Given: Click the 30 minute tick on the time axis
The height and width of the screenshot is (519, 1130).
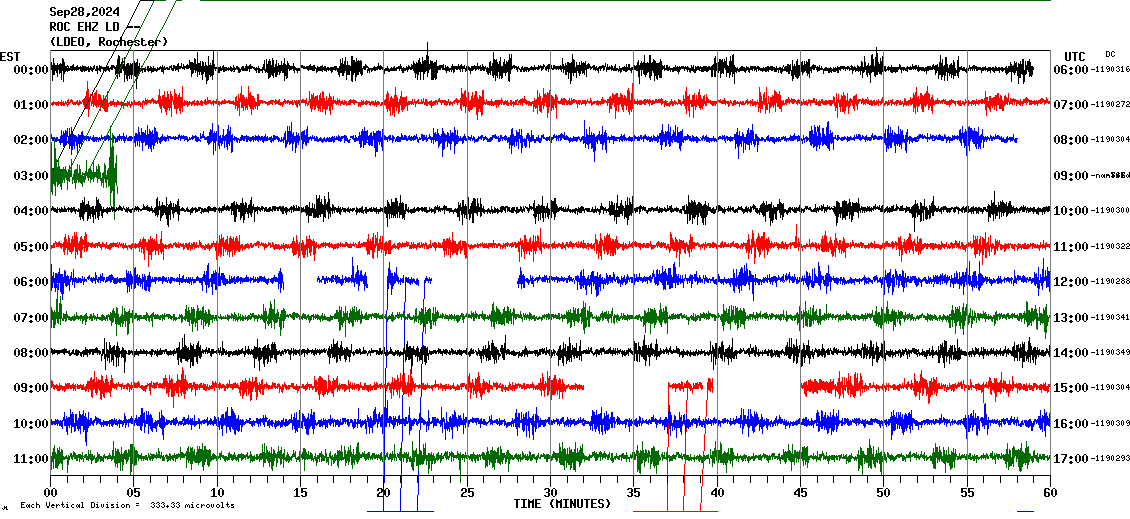Looking at the screenshot, I should click(x=550, y=492).
